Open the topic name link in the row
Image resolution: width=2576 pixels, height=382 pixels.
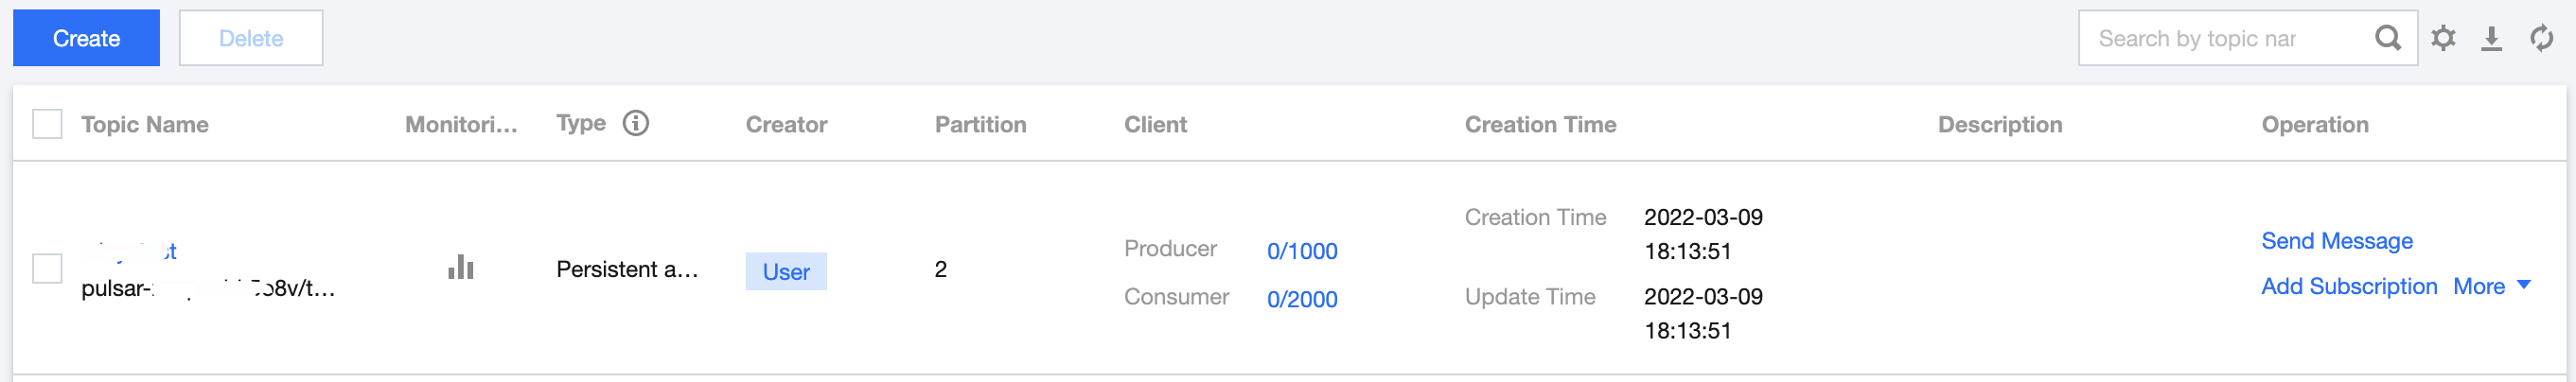[130, 251]
